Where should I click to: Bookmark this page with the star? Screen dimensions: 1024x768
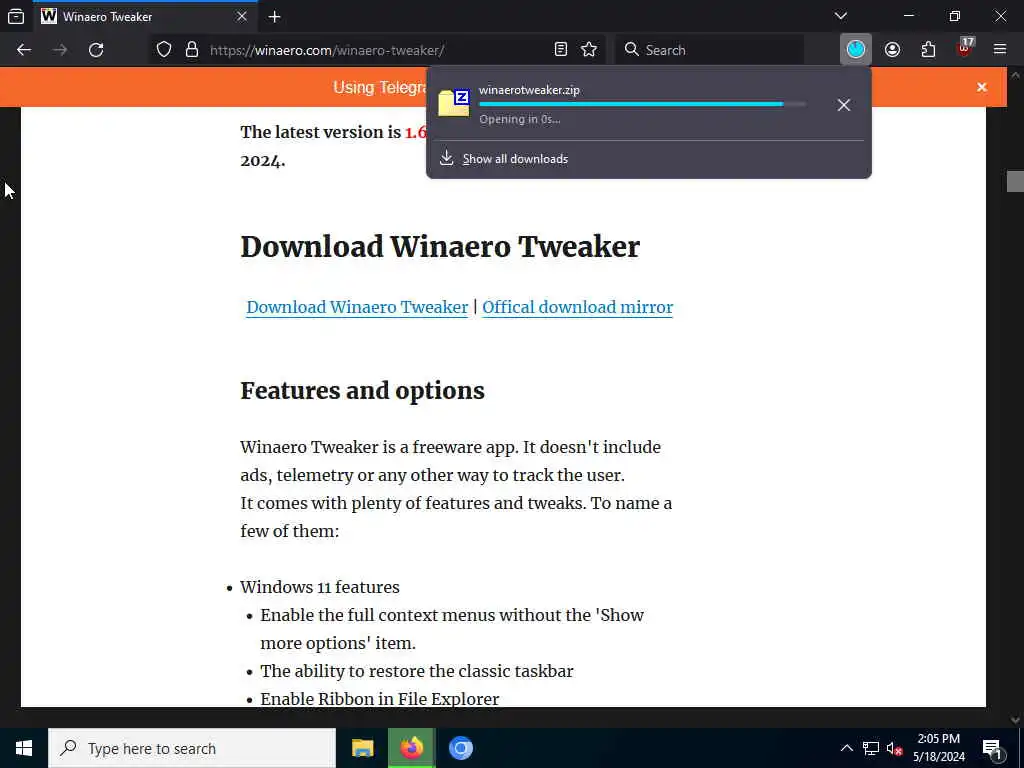coord(589,50)
